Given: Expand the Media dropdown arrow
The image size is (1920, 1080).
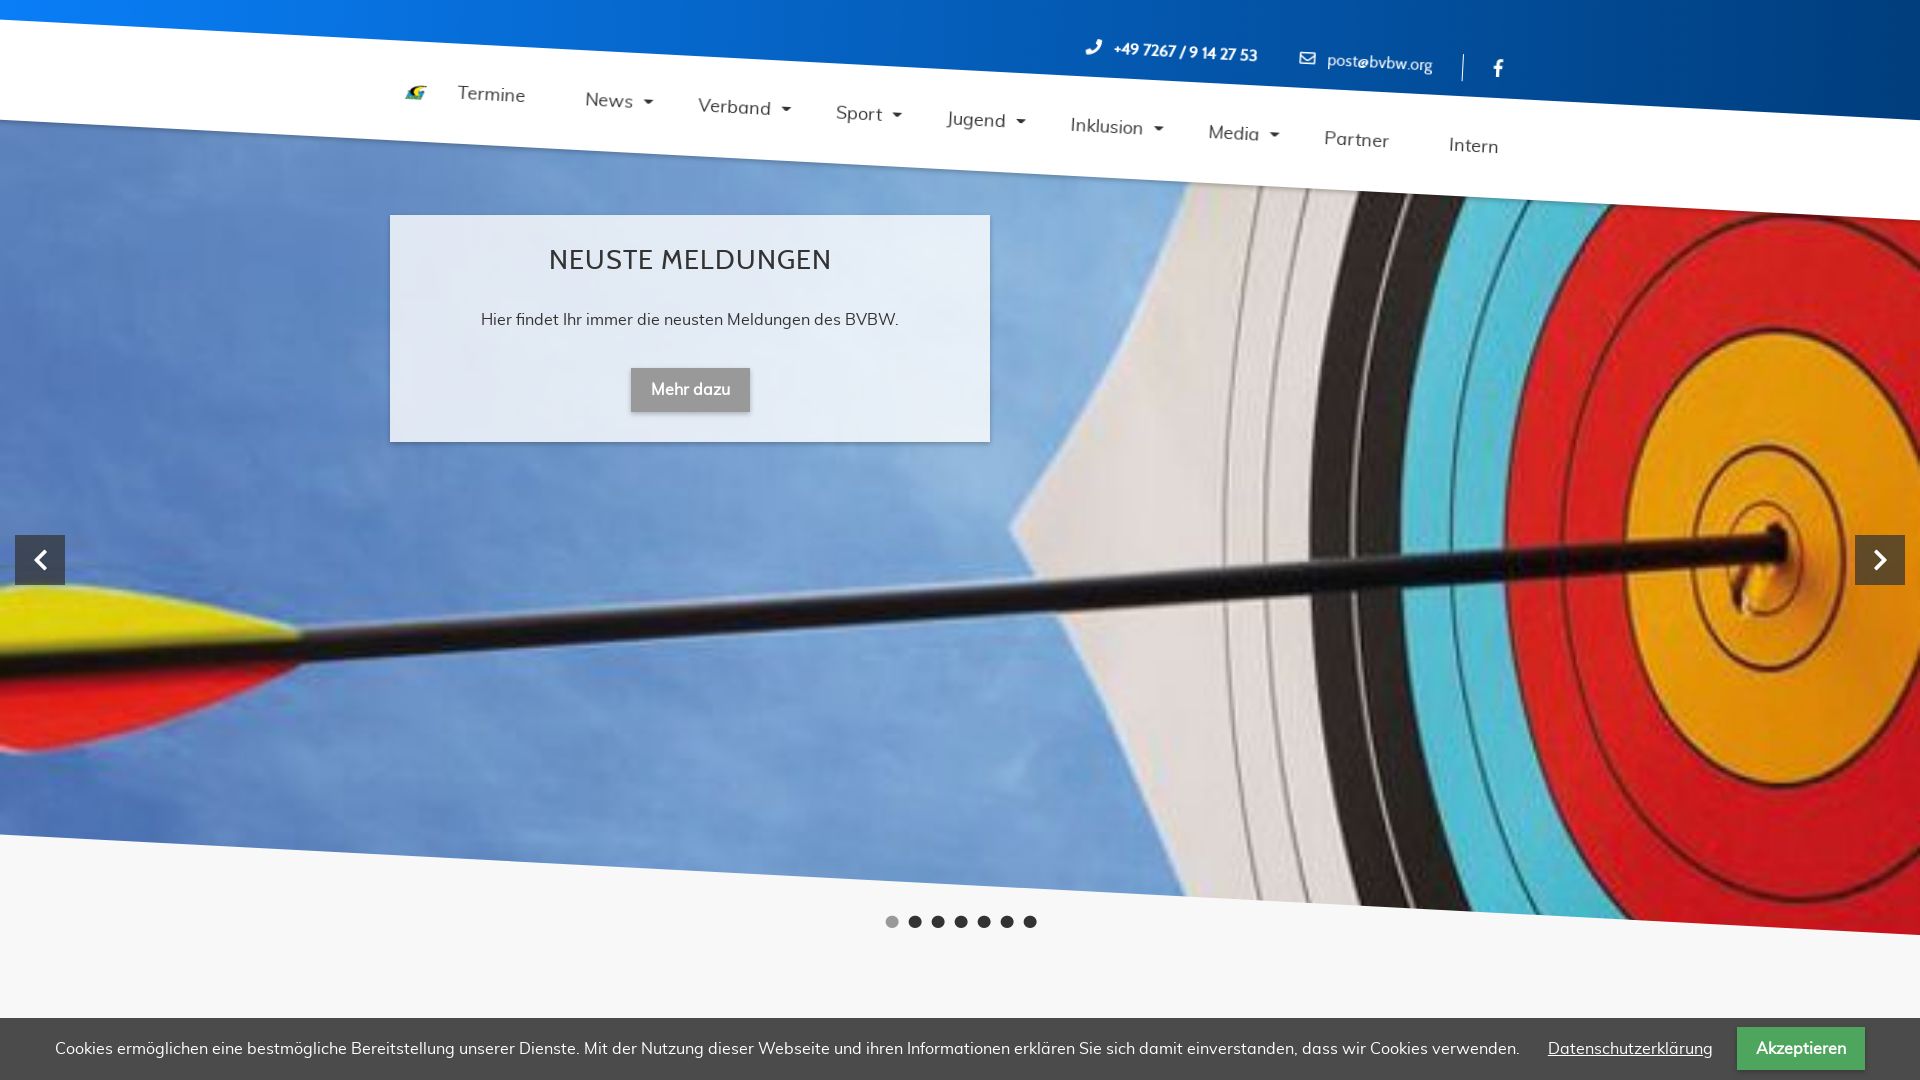Looking at the screenshot, I should 1274,135.
